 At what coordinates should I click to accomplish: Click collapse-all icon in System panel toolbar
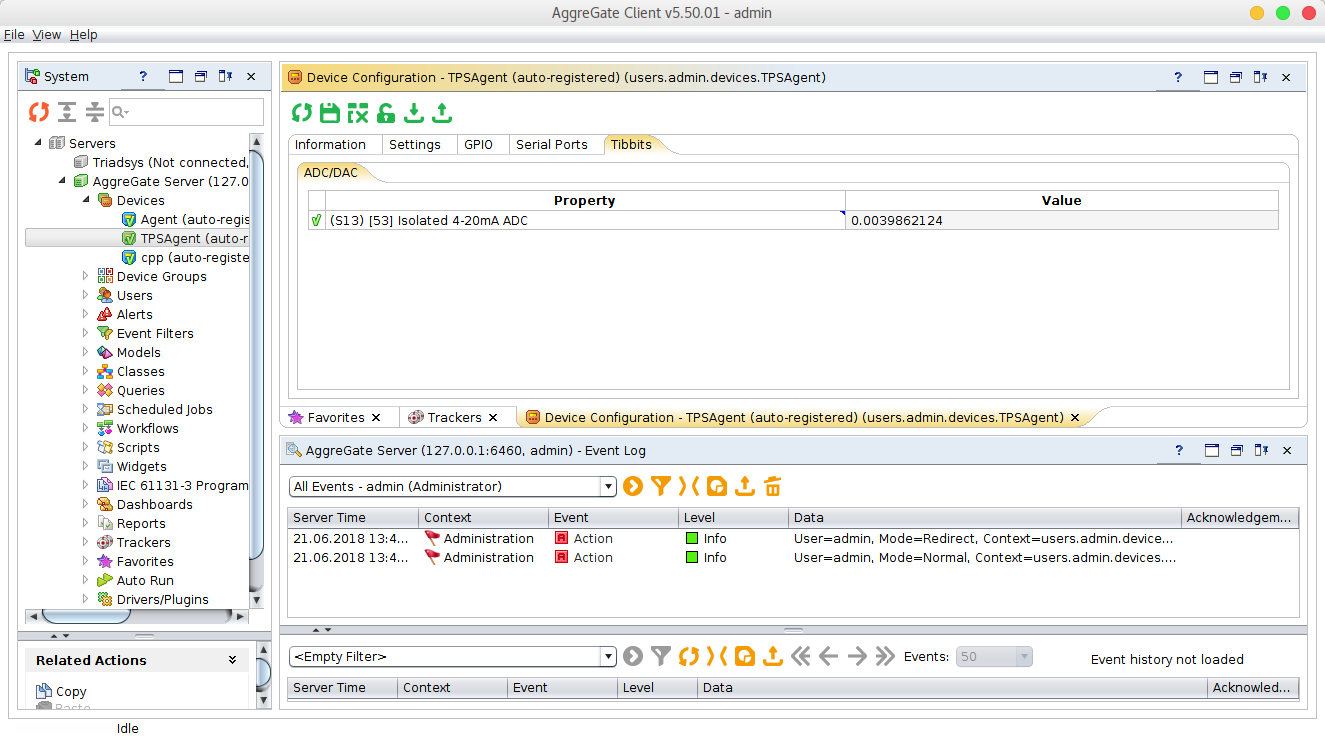(x=94, y=112)
